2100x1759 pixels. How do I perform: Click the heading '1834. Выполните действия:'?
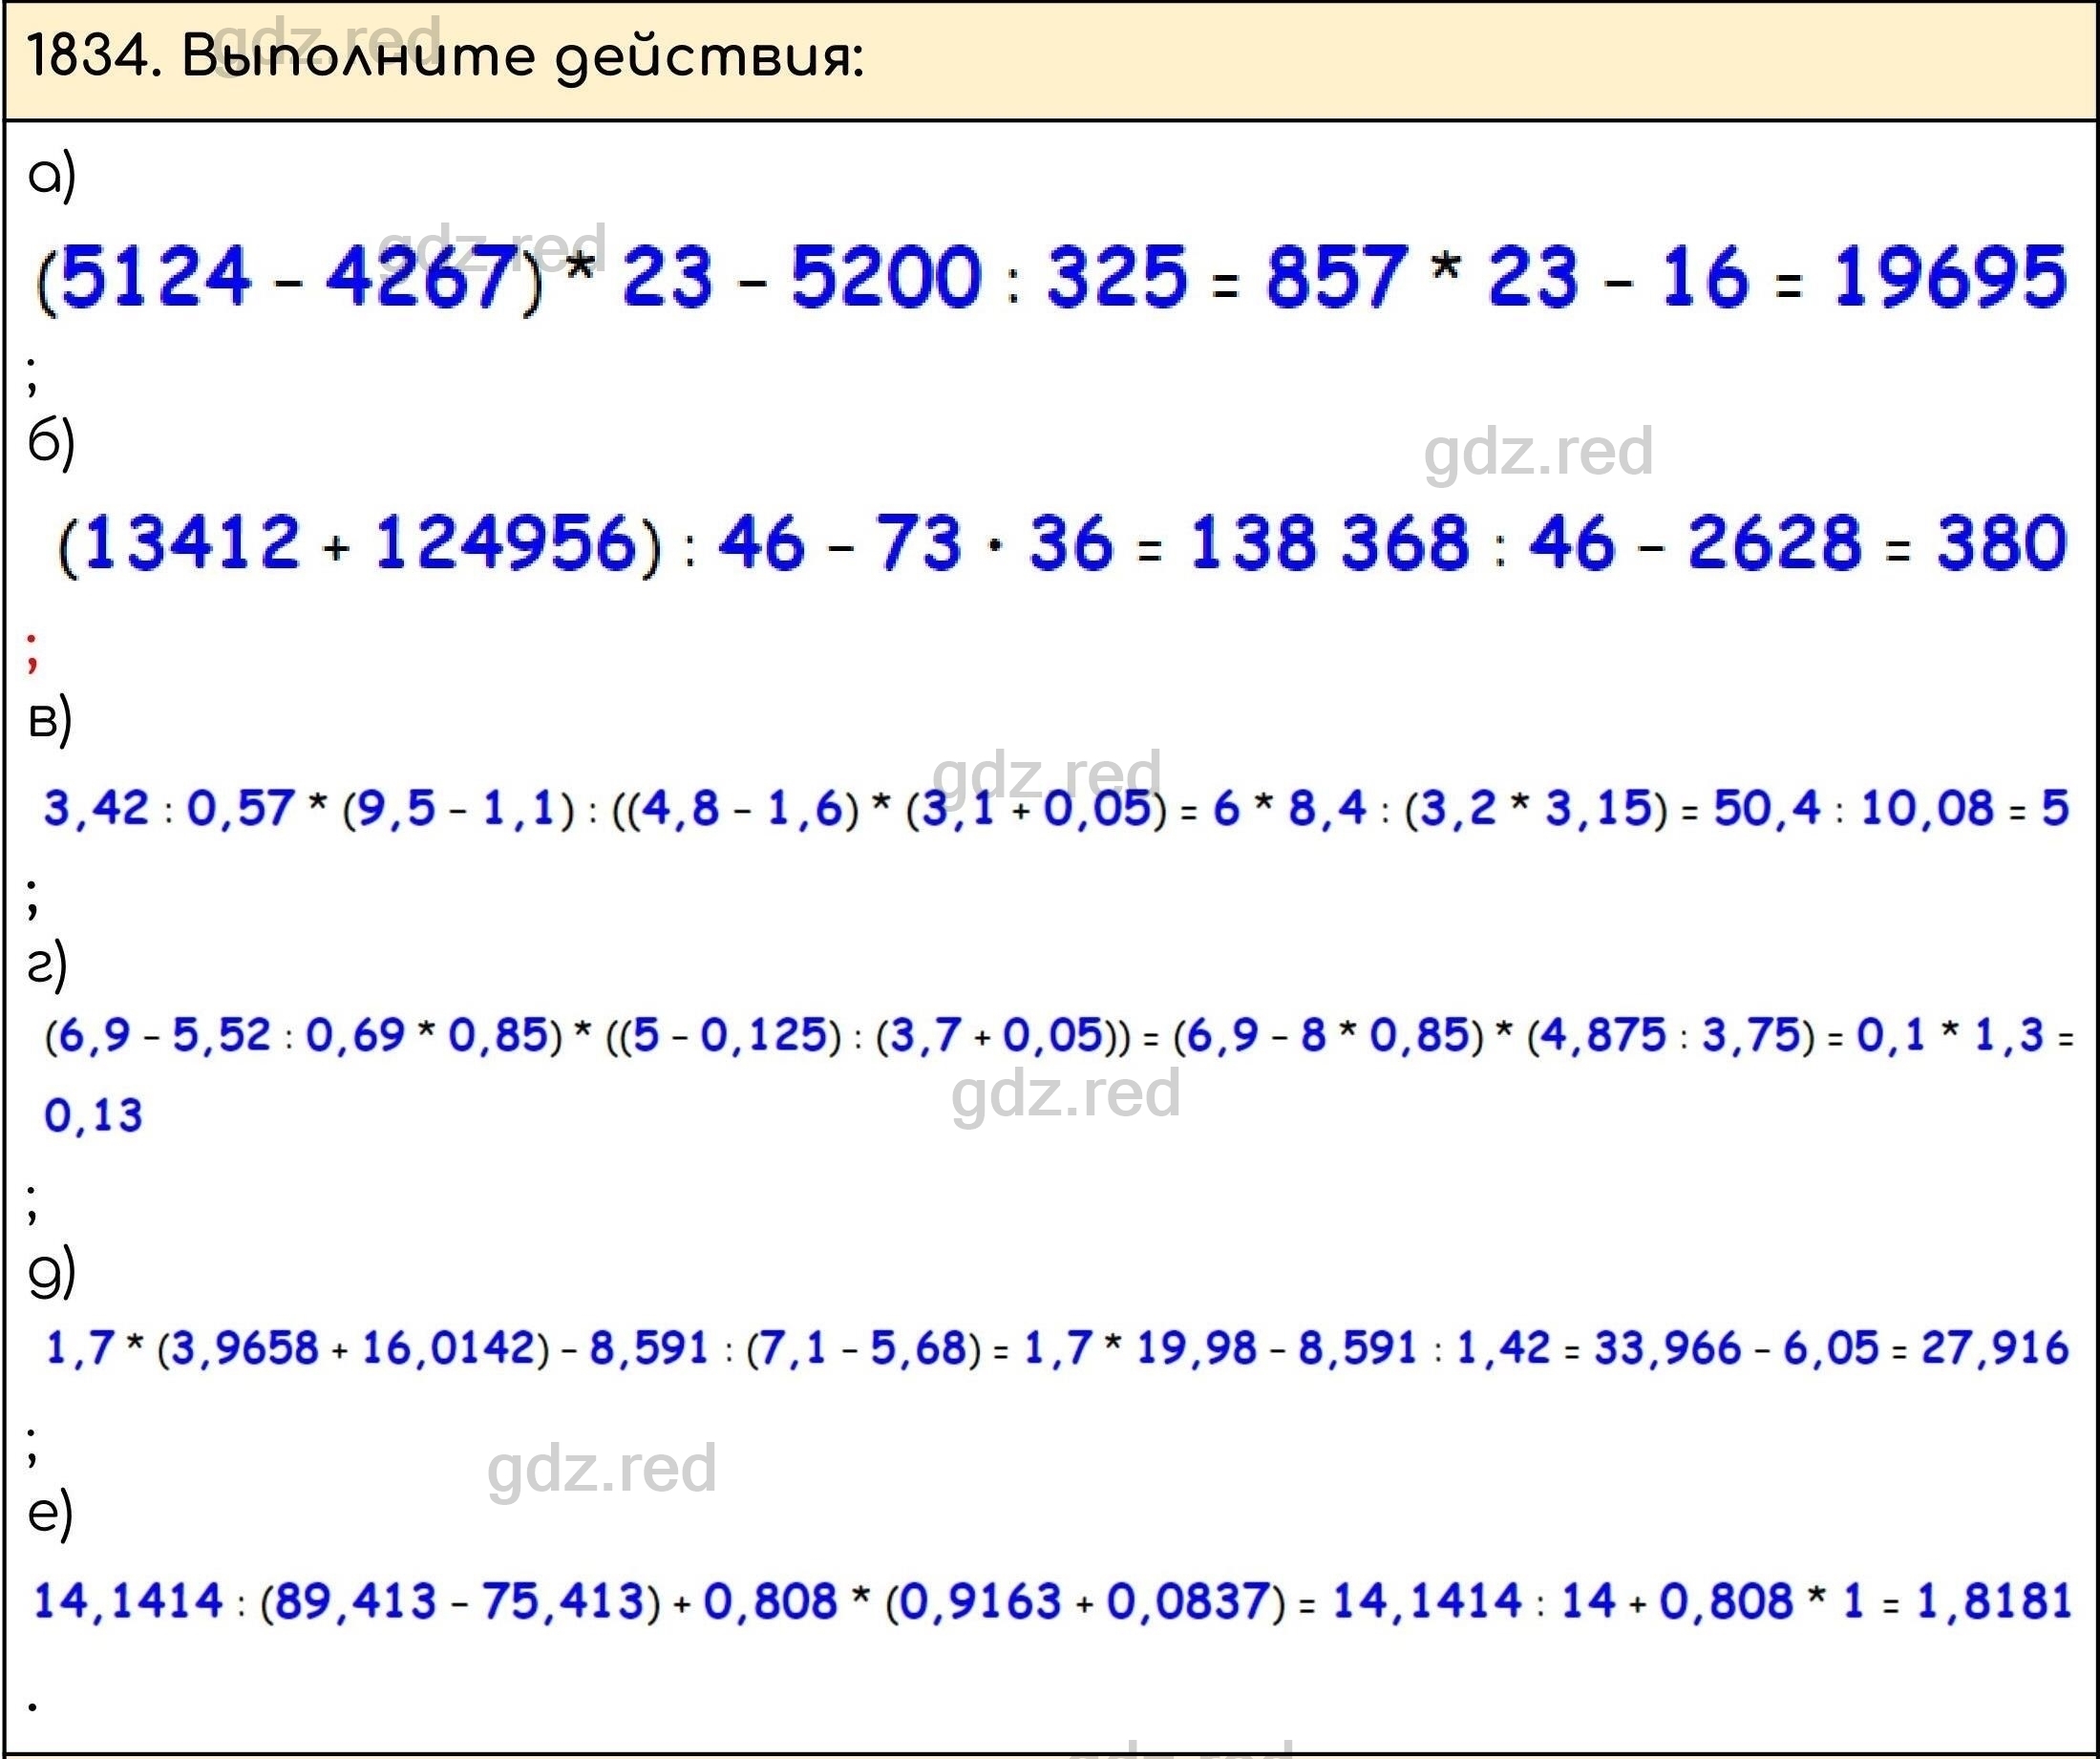445,57
